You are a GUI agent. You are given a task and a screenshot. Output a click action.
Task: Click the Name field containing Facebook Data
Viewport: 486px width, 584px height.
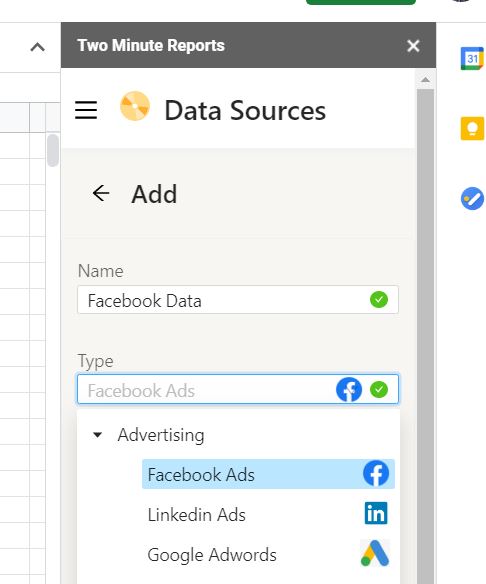click(238, 300)
